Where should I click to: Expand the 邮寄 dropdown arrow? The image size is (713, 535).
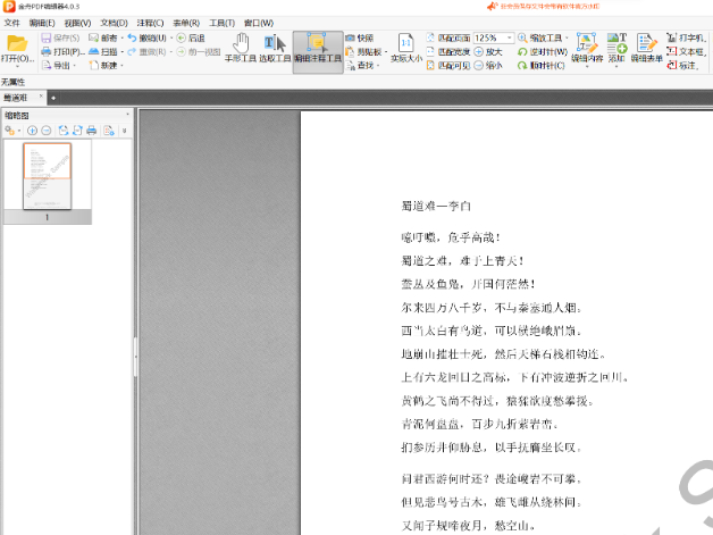122,38
